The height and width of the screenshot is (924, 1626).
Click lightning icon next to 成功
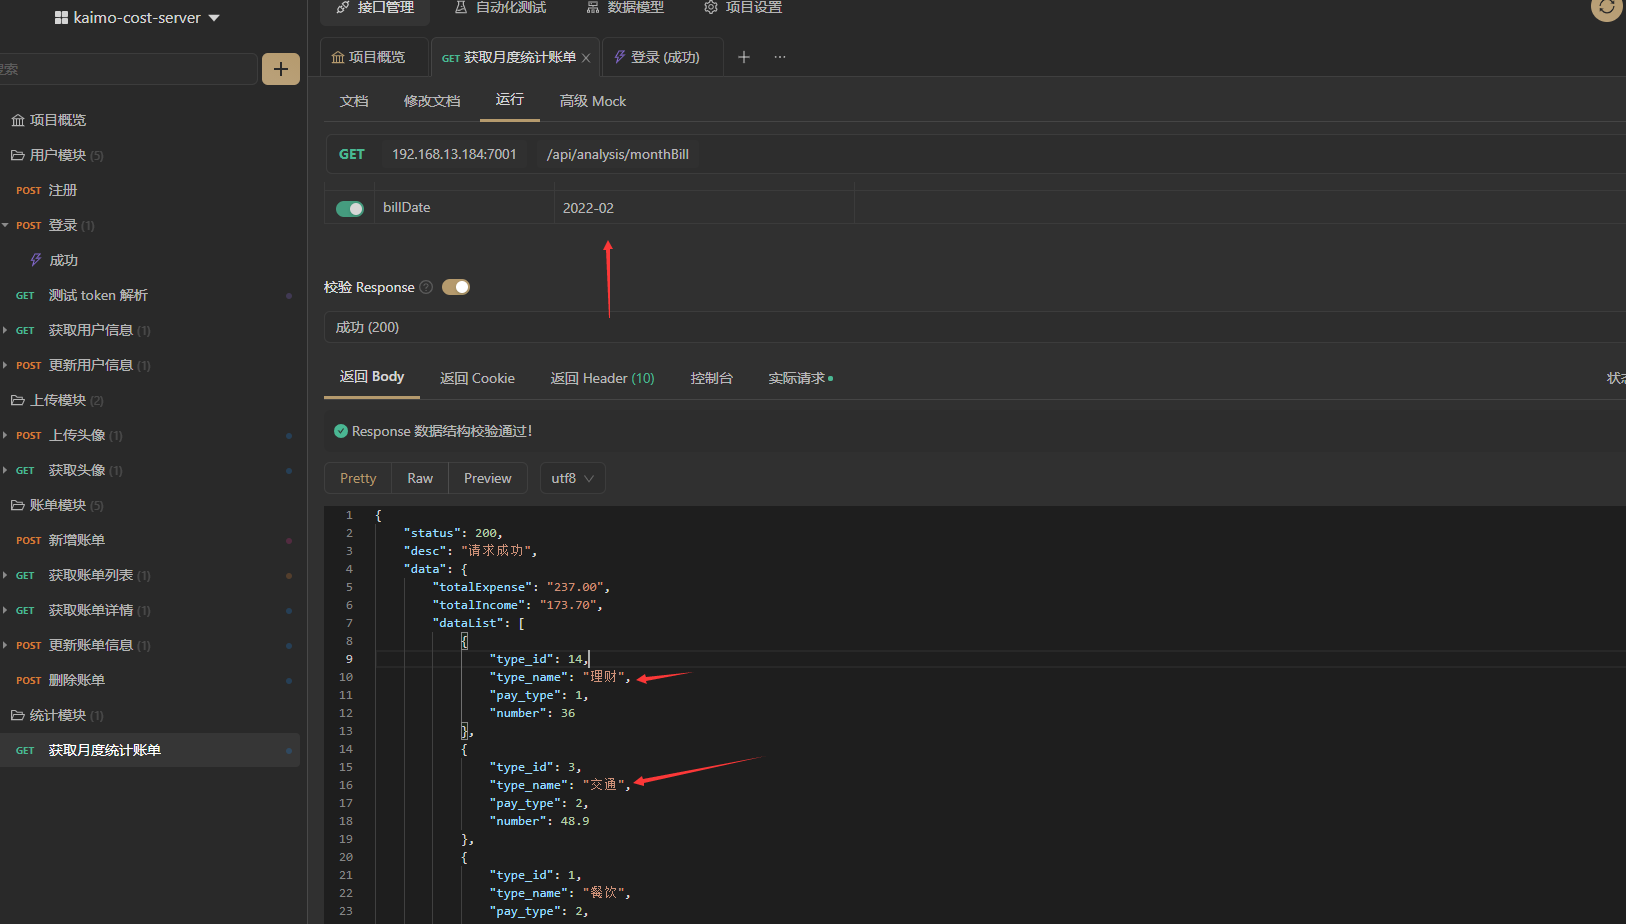click(x=36, y=260)
